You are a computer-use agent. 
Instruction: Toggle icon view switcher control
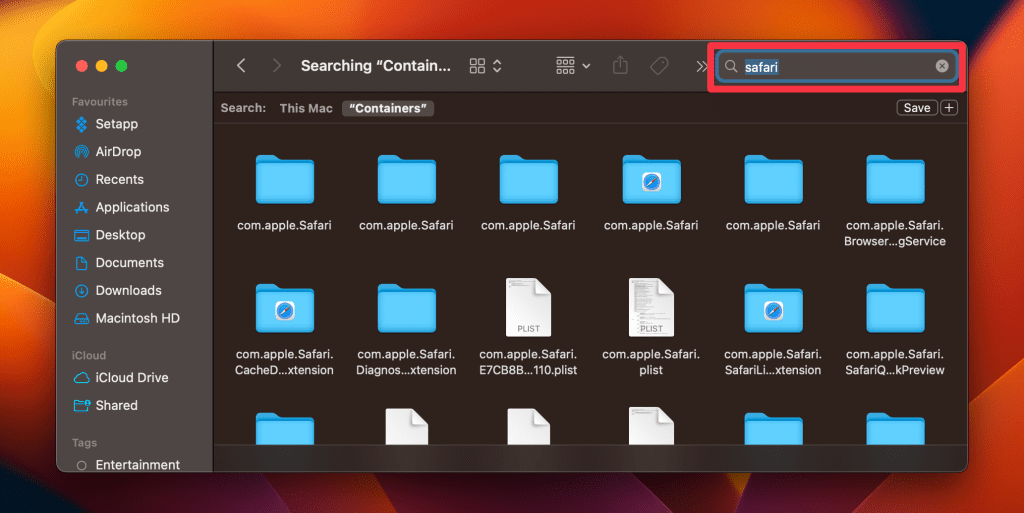486,66
